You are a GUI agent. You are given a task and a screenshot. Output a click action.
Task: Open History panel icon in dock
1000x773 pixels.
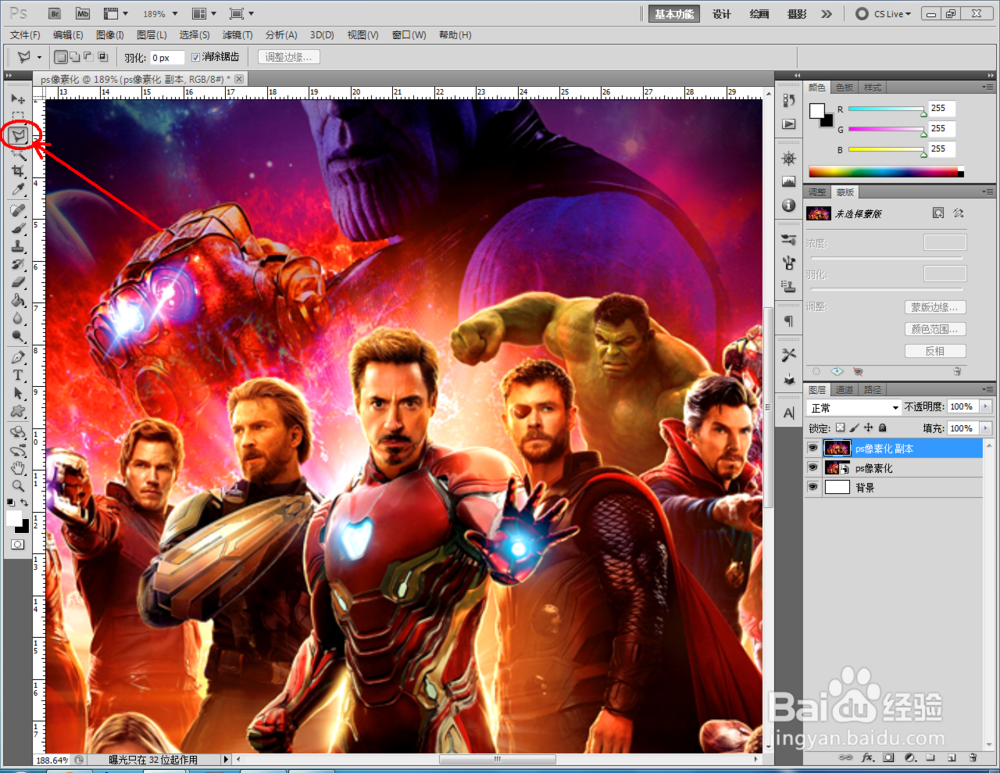pos(789,101)
